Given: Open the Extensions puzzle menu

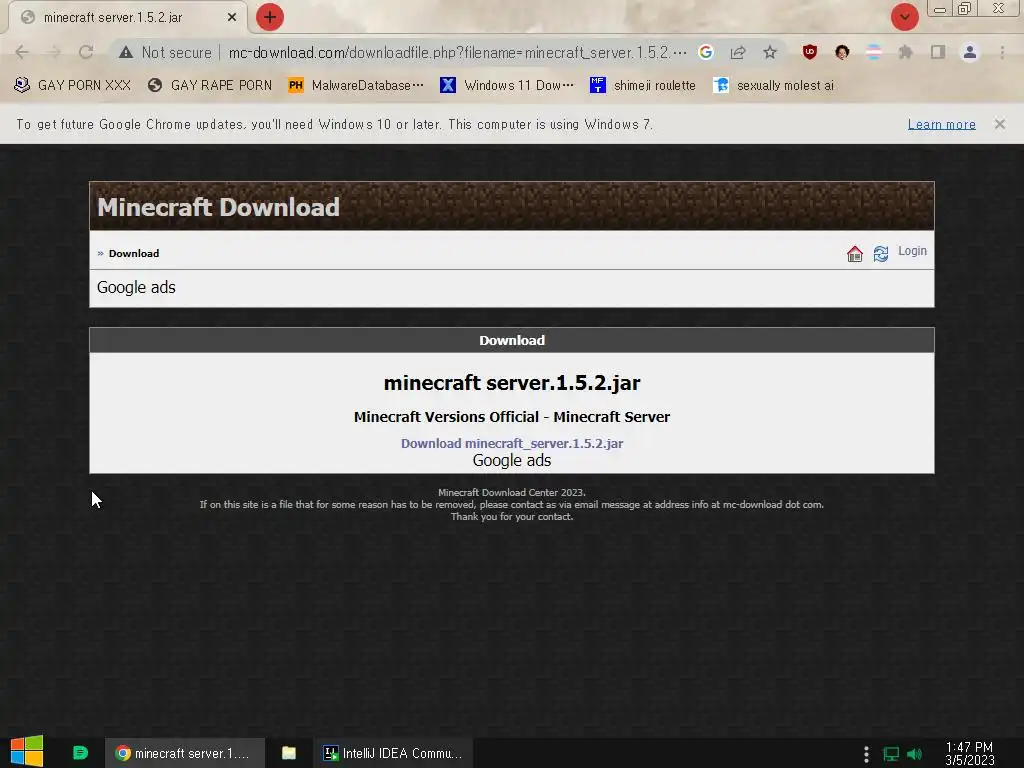Looking at the screenshot, I should (x=905, y=52).
